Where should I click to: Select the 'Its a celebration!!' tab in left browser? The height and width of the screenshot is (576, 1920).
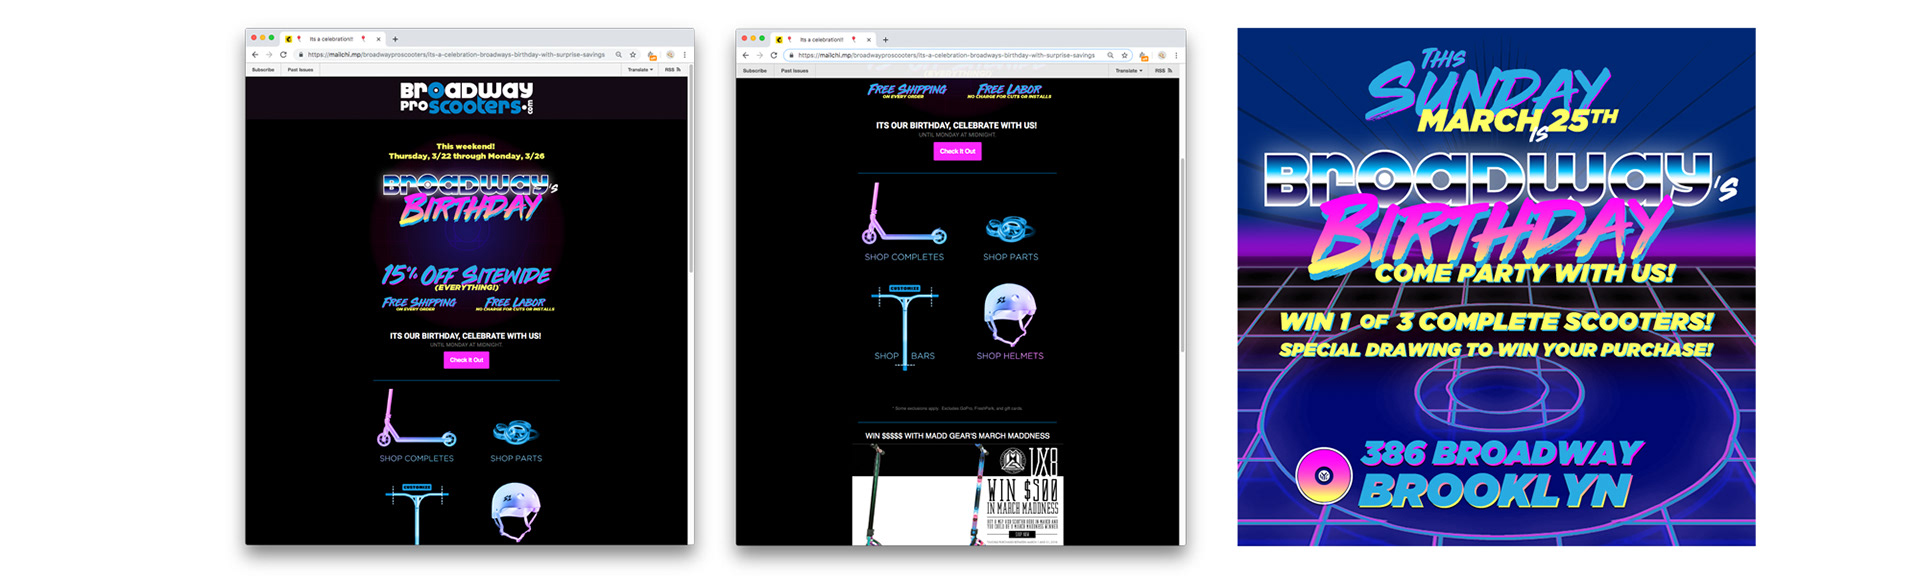(332, 39)
